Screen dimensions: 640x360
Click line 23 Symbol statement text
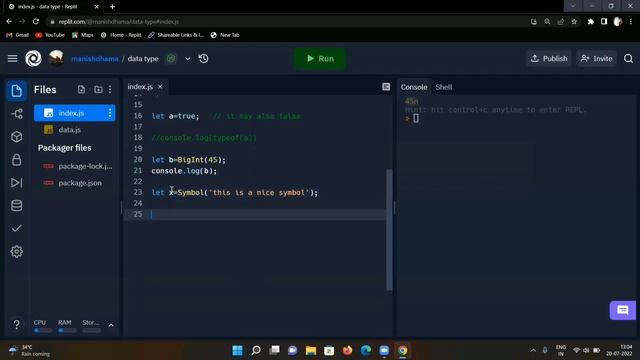click(235, 192)
